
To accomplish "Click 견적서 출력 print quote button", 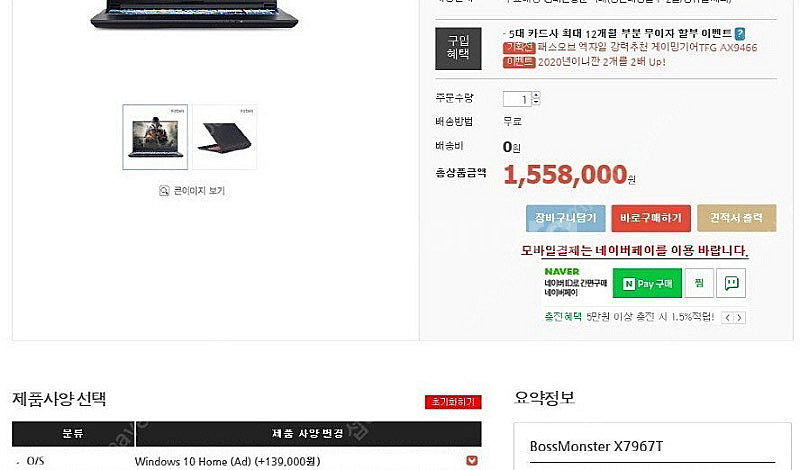I will [x=737, y=218].
